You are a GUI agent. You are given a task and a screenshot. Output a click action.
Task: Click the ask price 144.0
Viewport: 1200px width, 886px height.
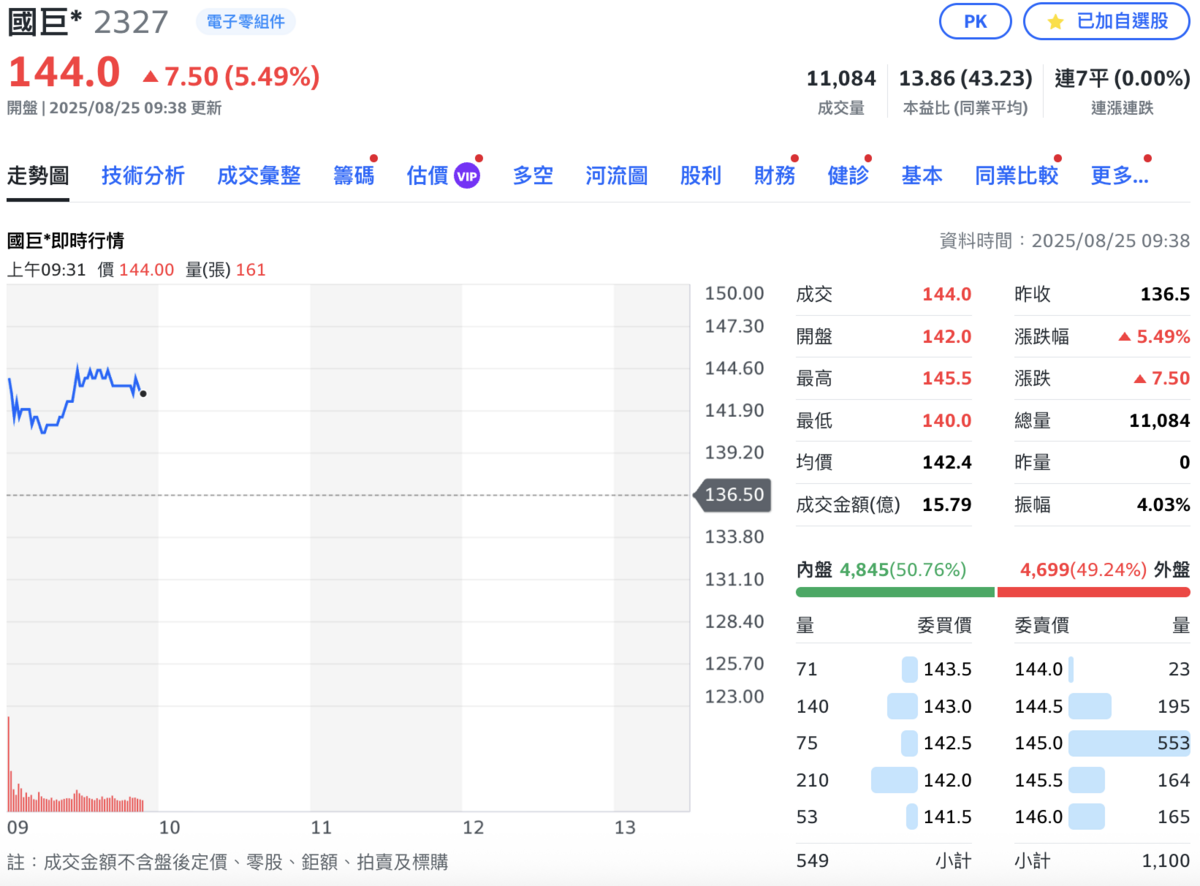point(1038,669)
